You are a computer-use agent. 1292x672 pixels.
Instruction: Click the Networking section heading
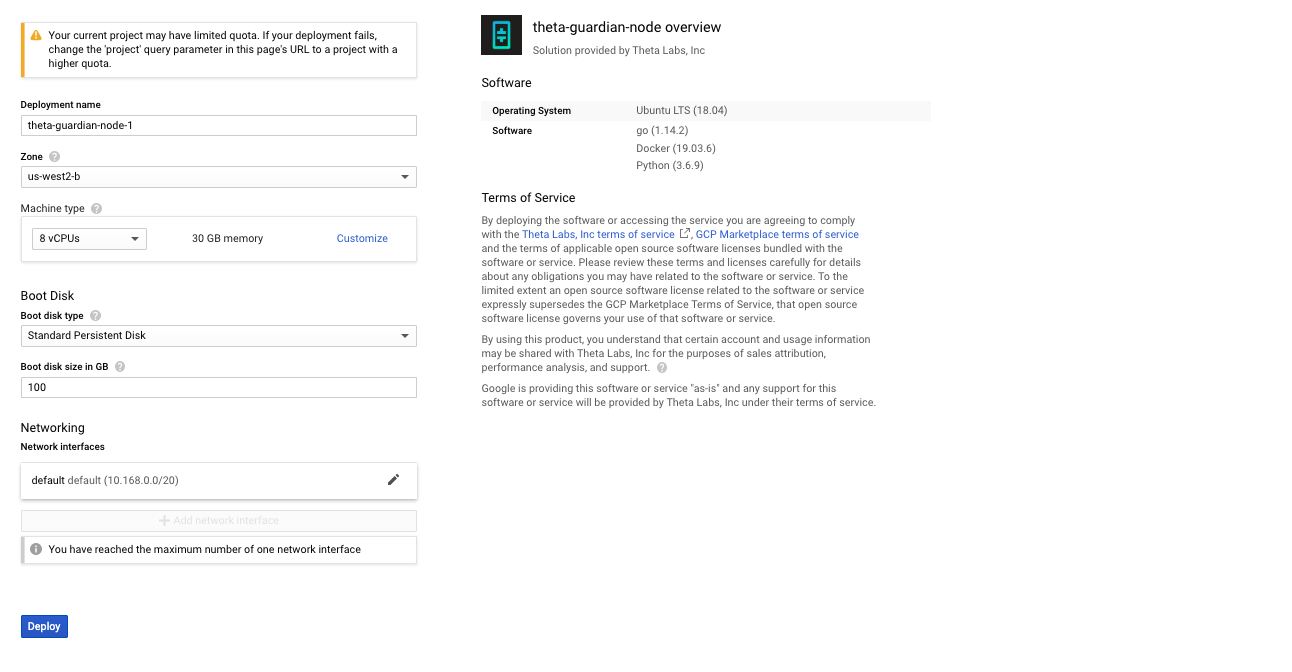click(52, 428)
